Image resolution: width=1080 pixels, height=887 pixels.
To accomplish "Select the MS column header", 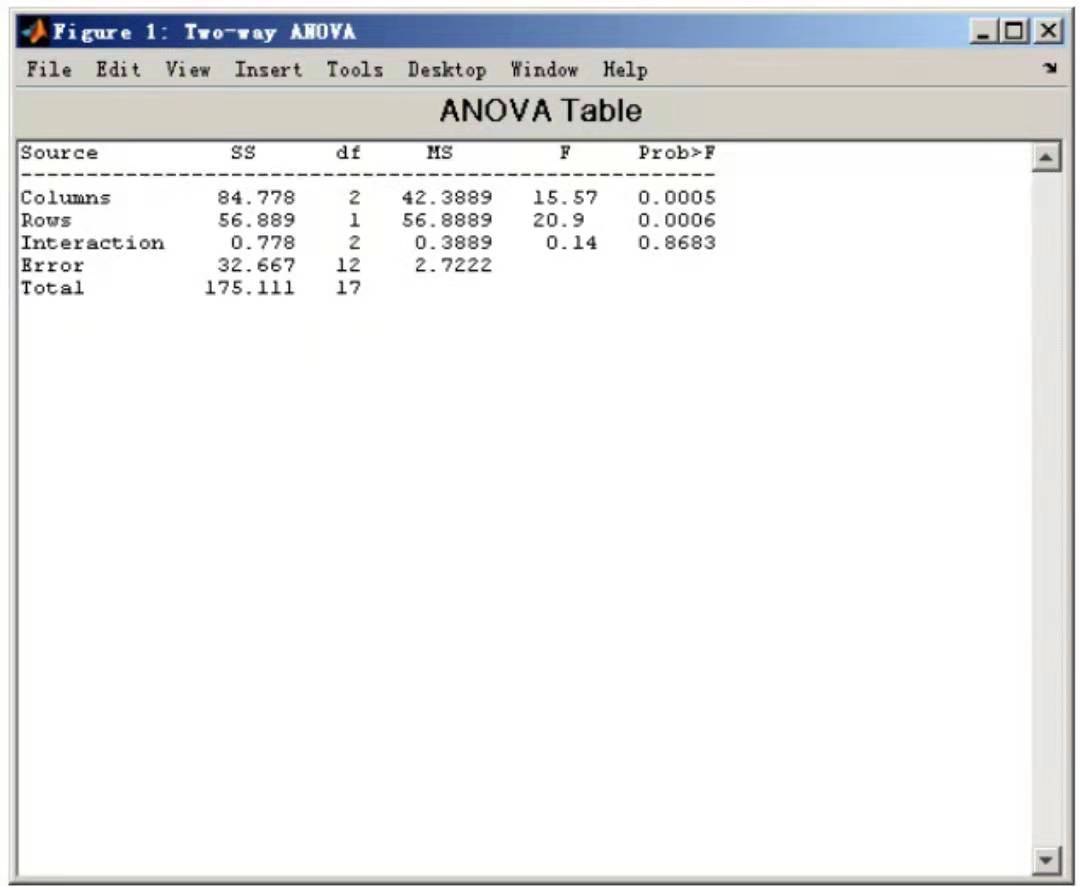I will click(x=440, y=153).
